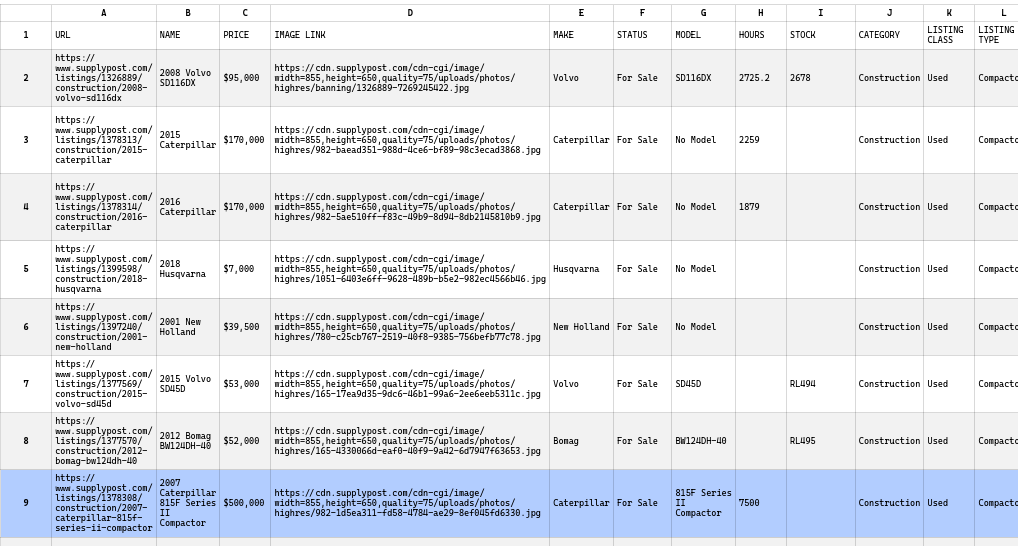Select the $95,000 price cell

click(244, 78)
